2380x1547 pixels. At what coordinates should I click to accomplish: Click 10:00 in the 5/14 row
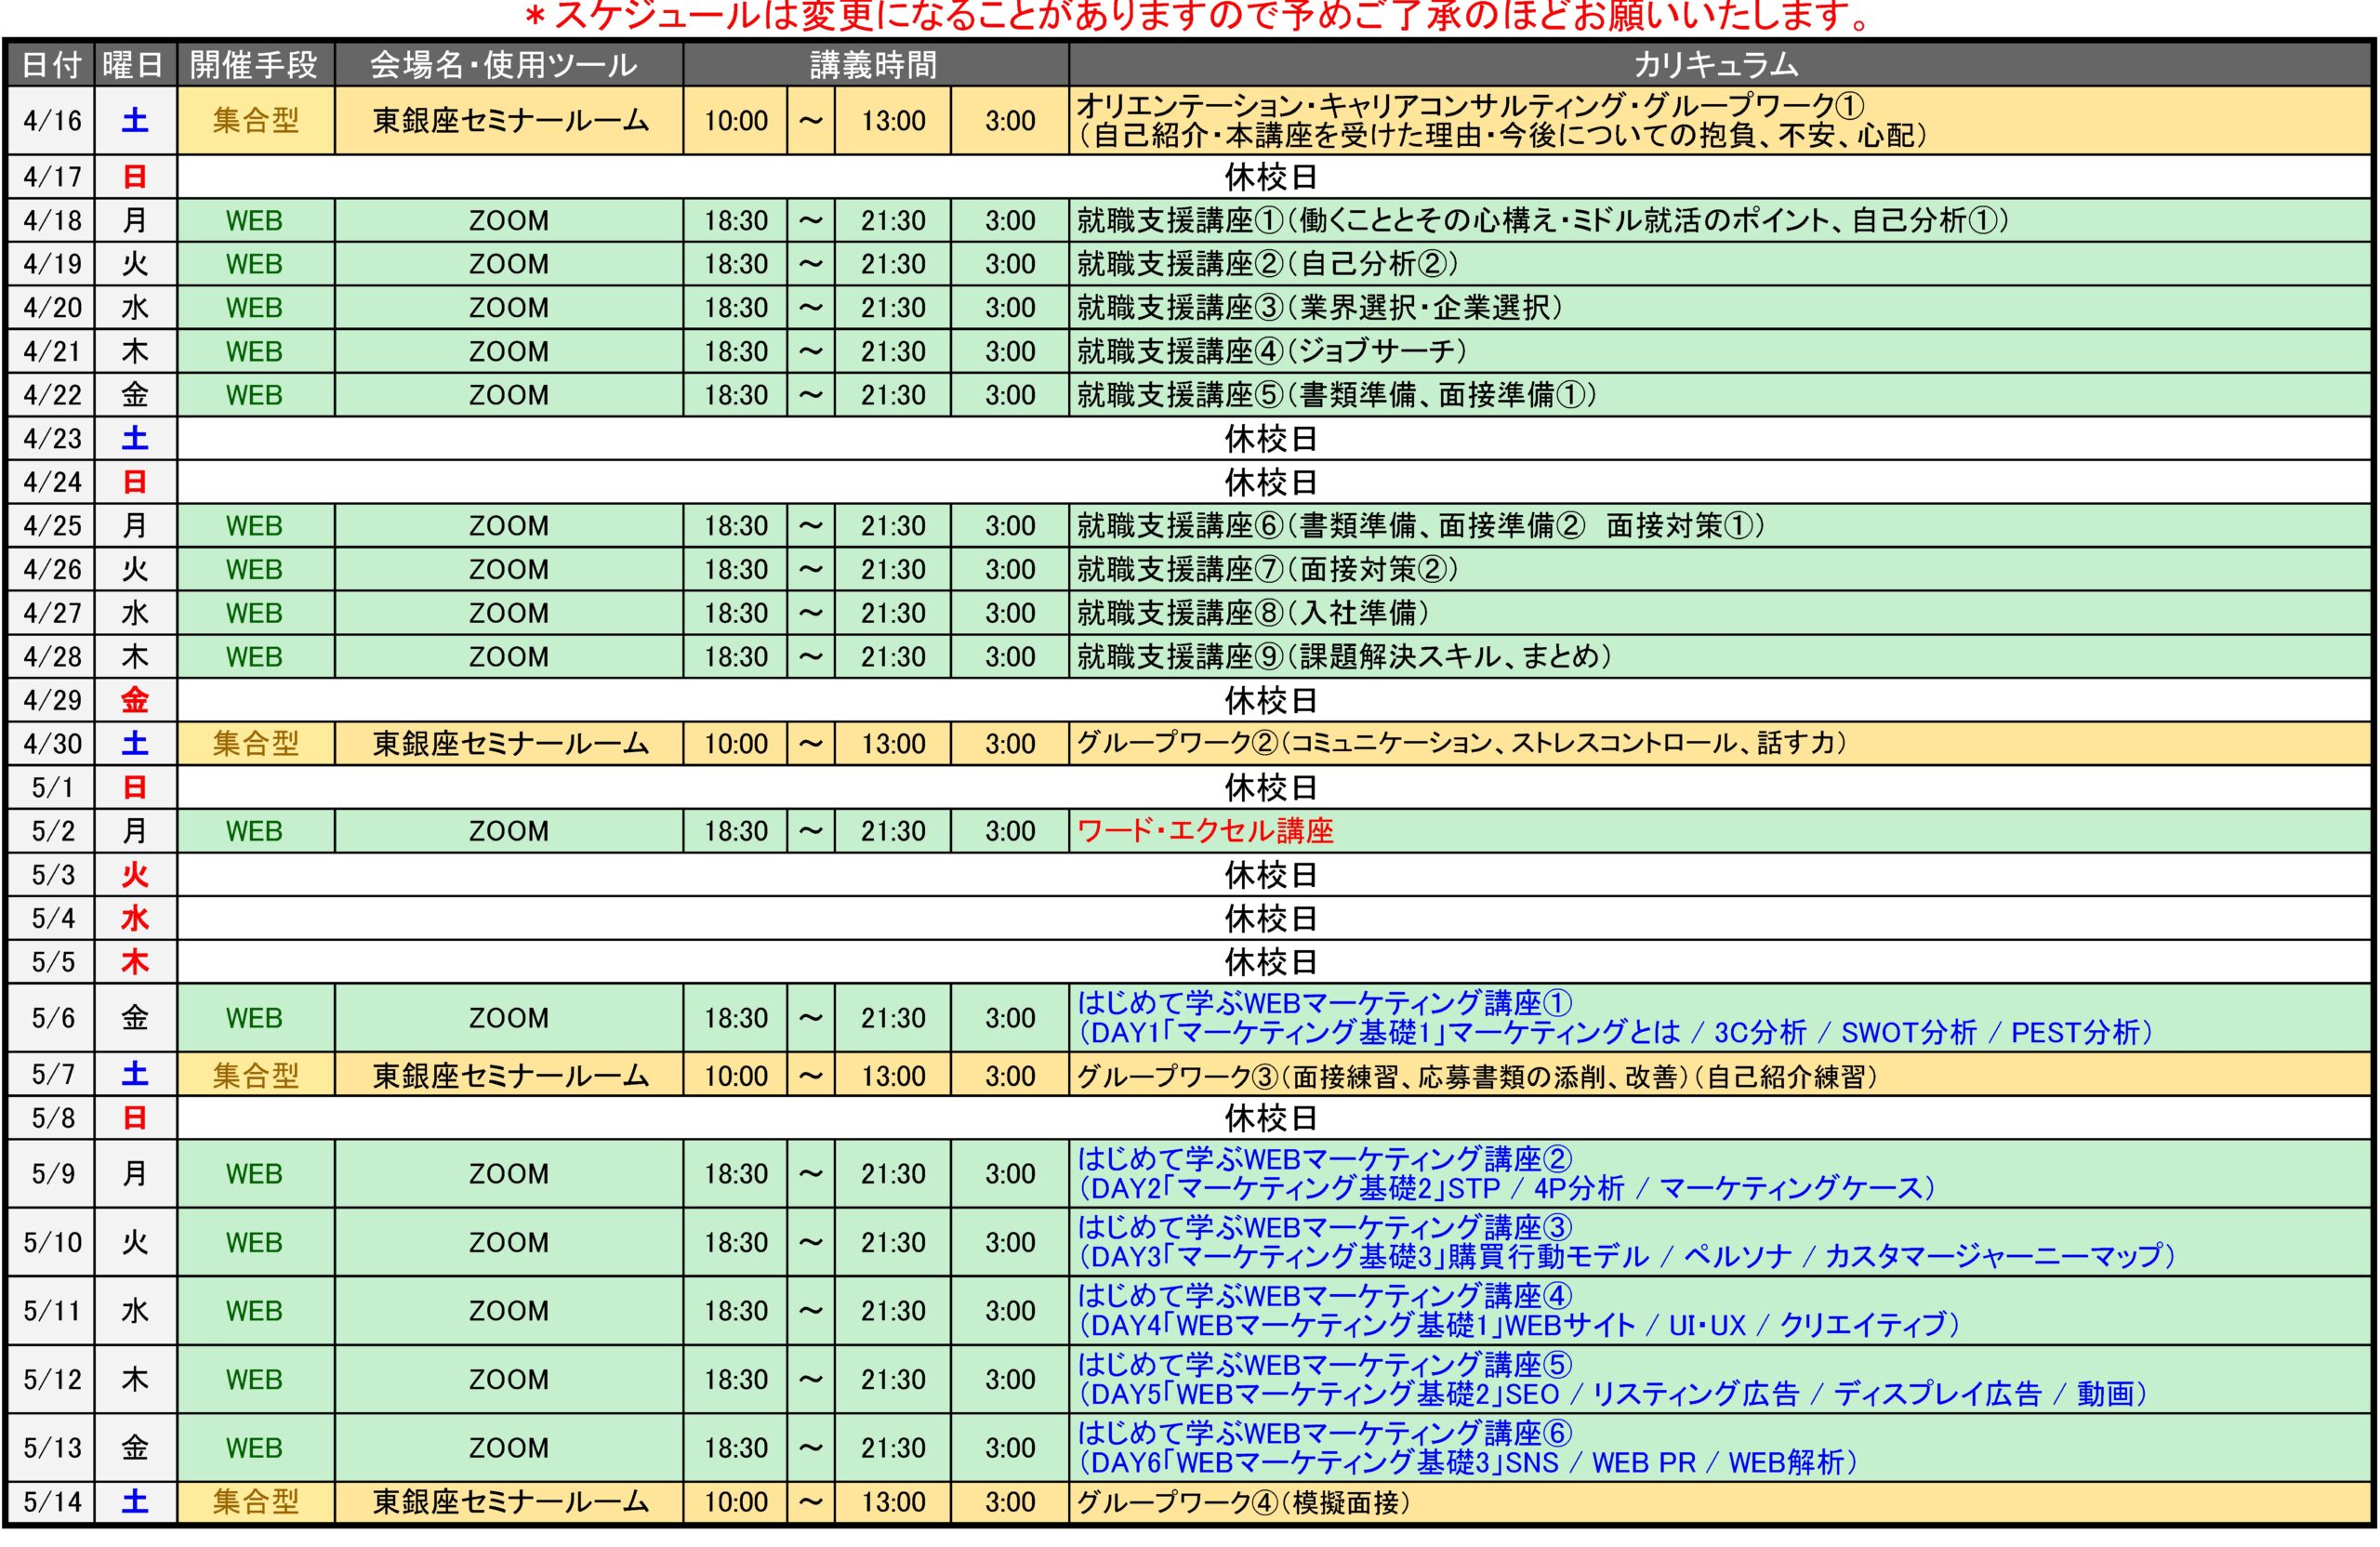point(735,1502)
